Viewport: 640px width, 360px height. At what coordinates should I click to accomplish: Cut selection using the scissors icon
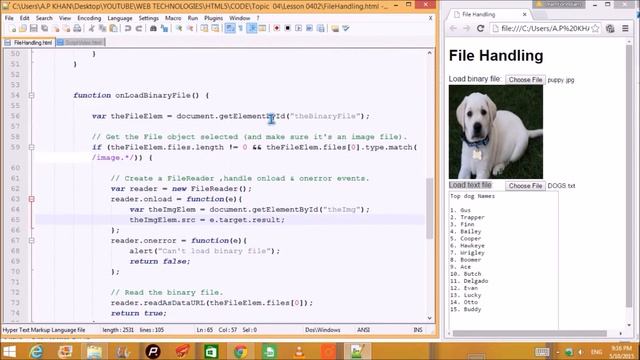91,28
